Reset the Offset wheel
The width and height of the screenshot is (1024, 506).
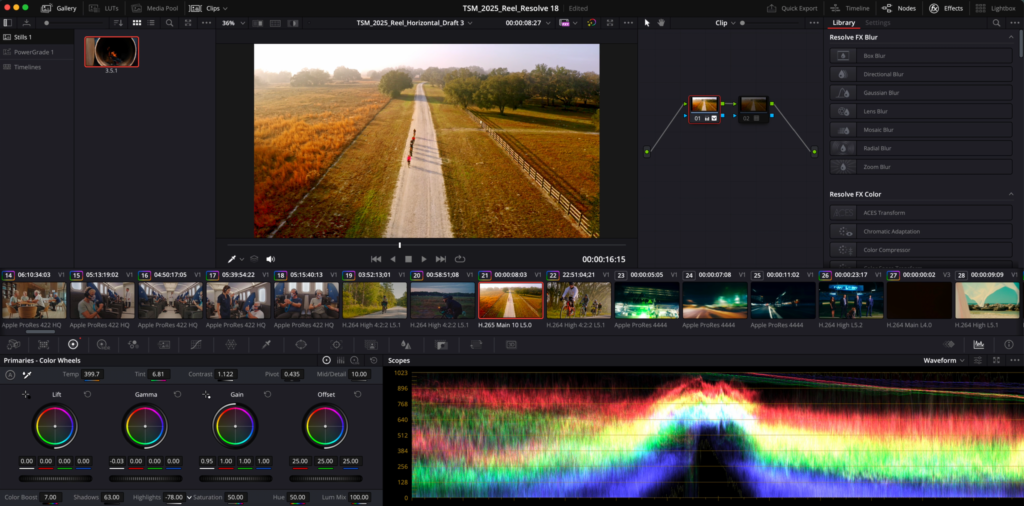coord(357,394)
